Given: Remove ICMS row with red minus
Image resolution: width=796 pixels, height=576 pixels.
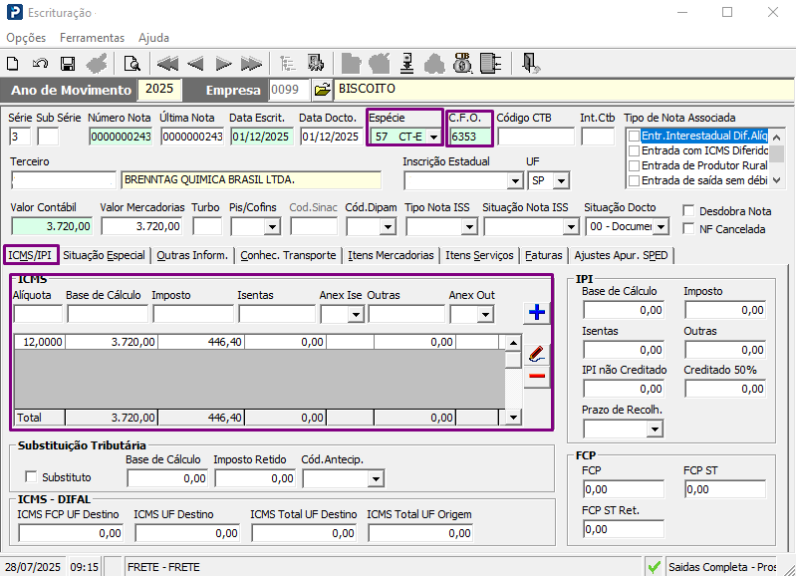Looking at the screenshot, I should (537, 377).
